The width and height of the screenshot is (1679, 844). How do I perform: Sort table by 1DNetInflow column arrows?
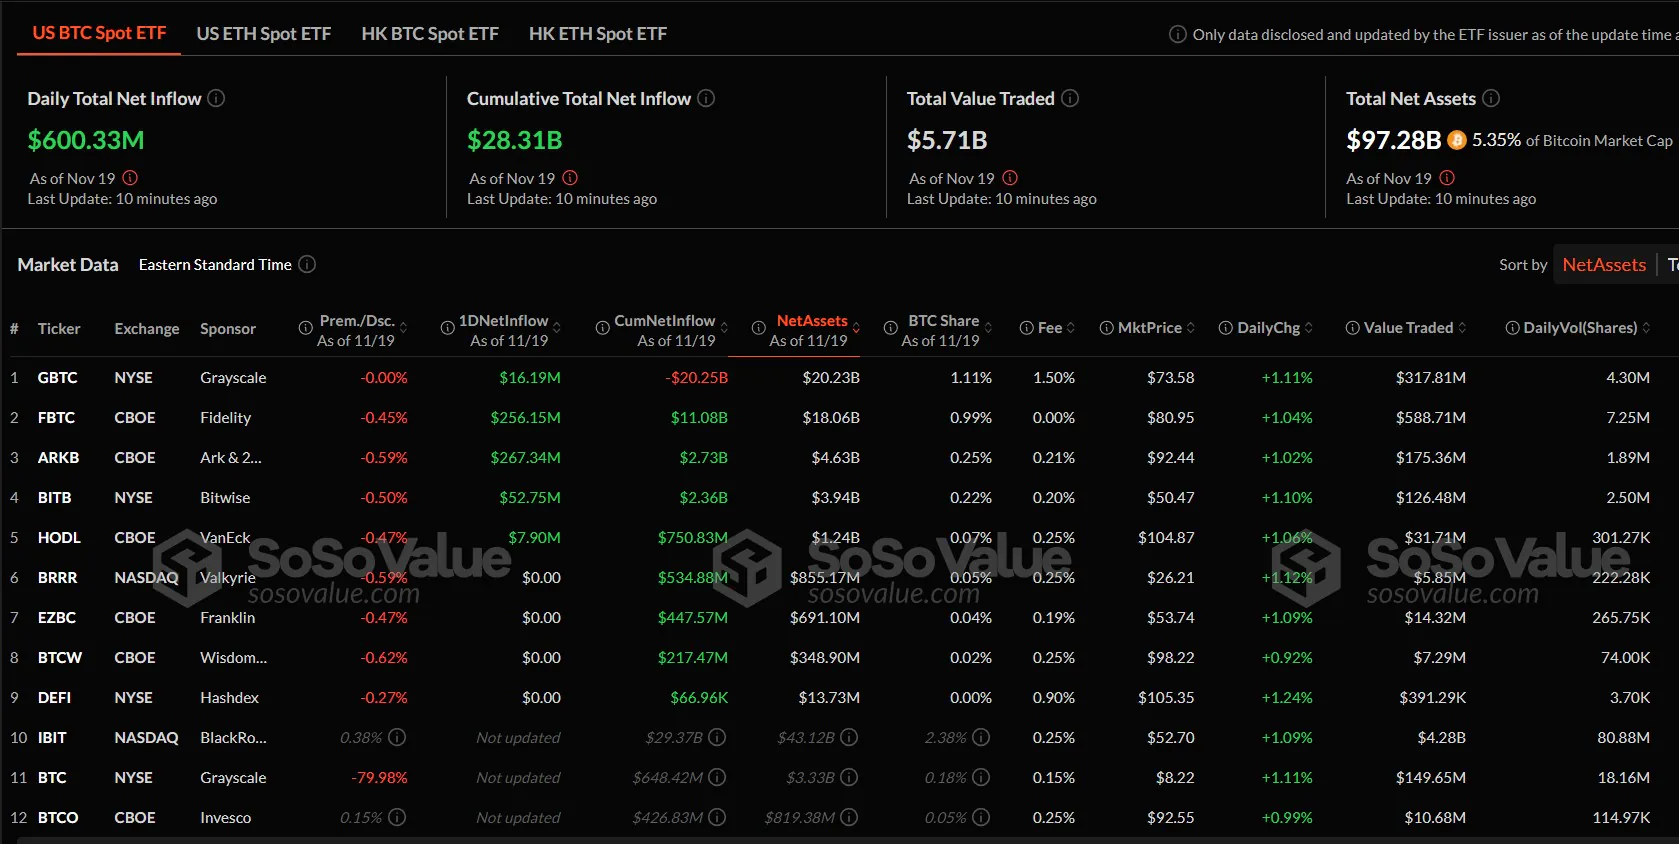(557, 328)
